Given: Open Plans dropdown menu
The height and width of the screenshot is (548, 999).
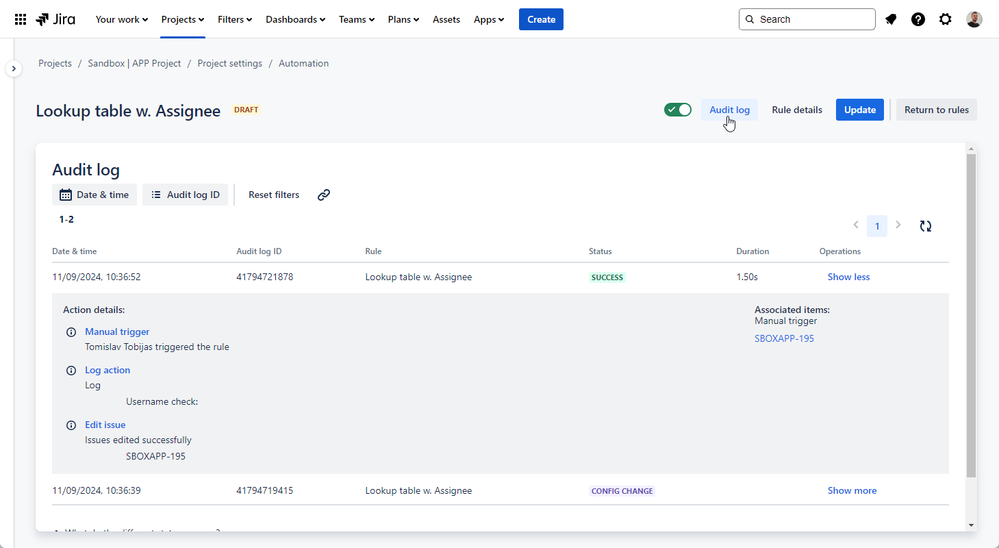Looking at the screenshot, I should click(403, 20).
